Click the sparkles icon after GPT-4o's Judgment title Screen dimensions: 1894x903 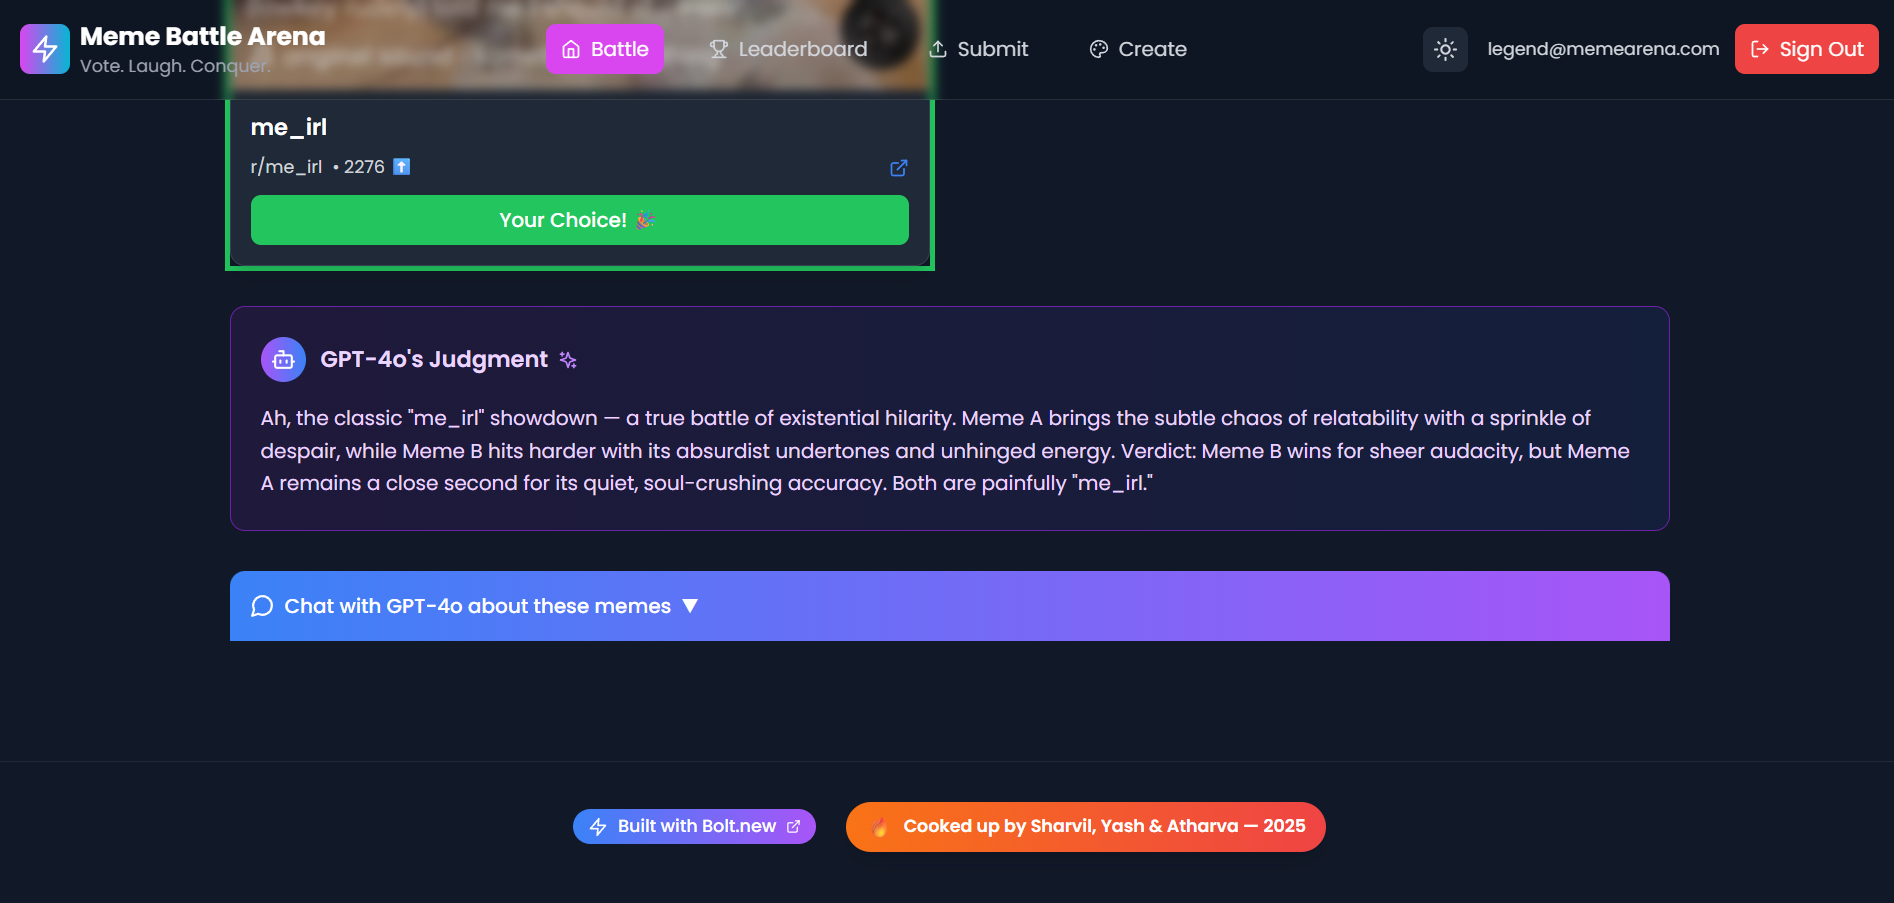[567, 359]
